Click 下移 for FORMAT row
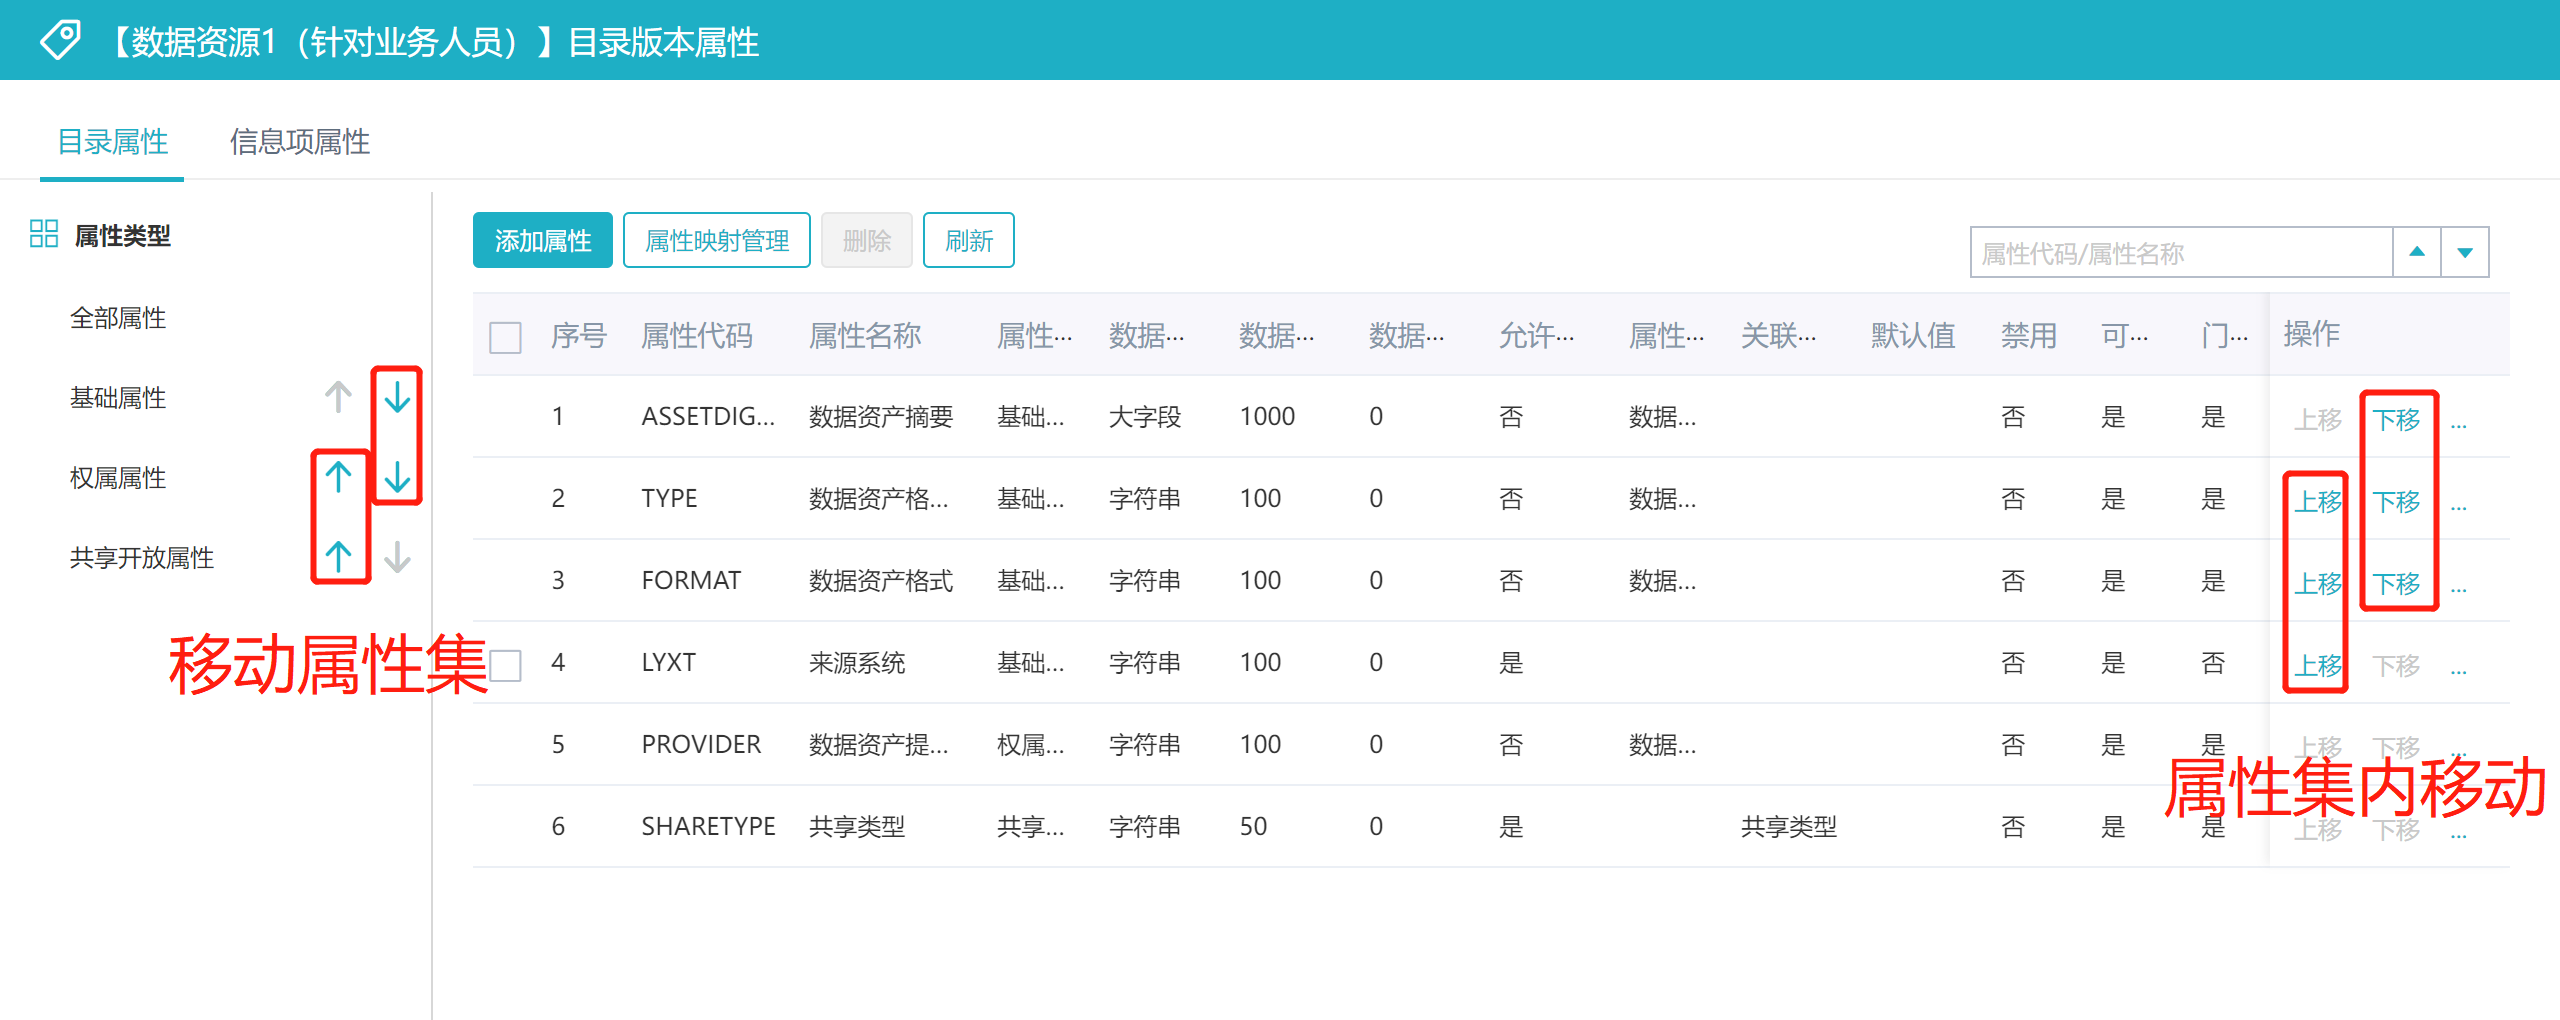This screenshot has width=2560, height=1020. tap(2397, 583)
